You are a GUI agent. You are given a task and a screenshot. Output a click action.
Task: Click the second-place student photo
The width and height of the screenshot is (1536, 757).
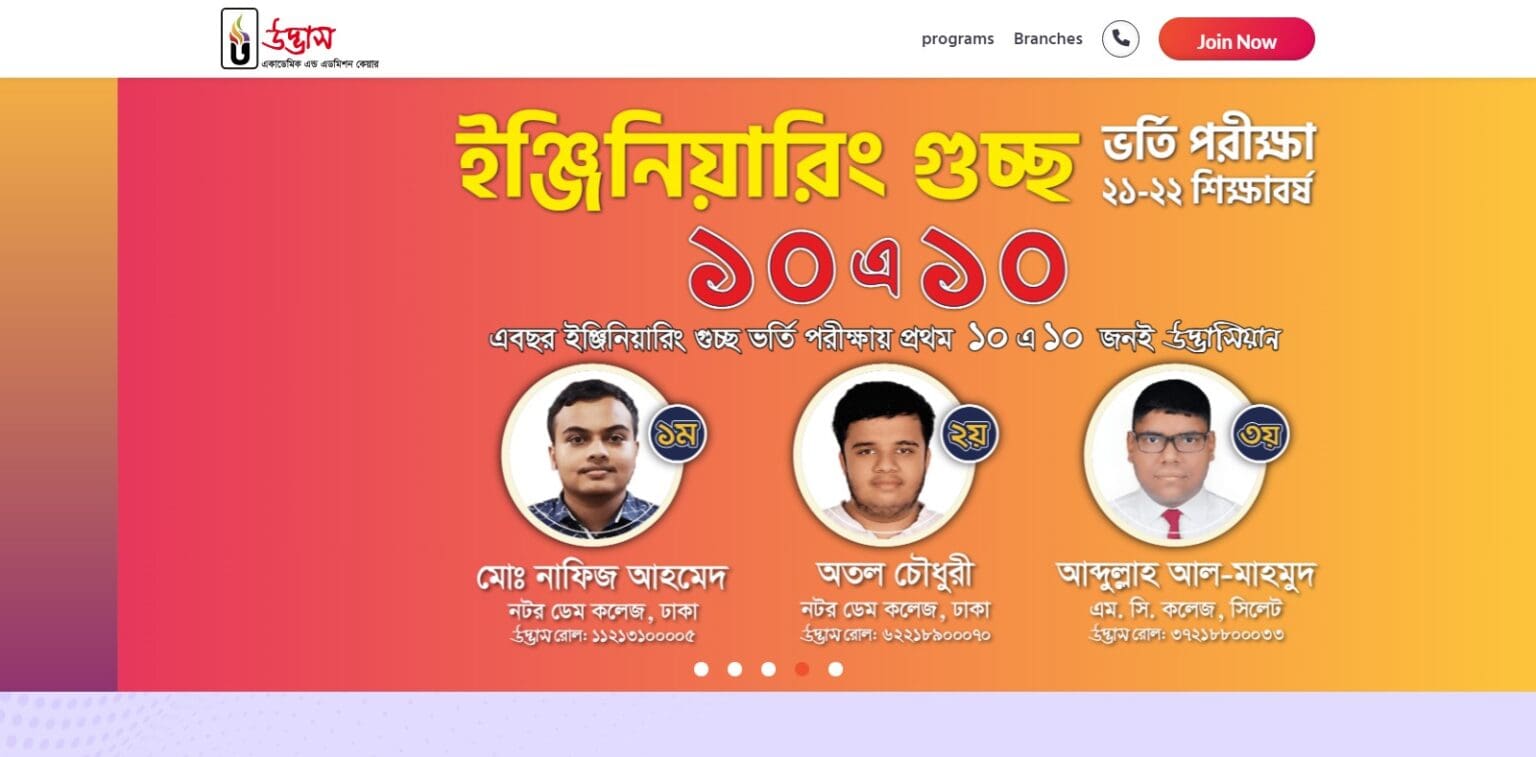coord(883,455)
